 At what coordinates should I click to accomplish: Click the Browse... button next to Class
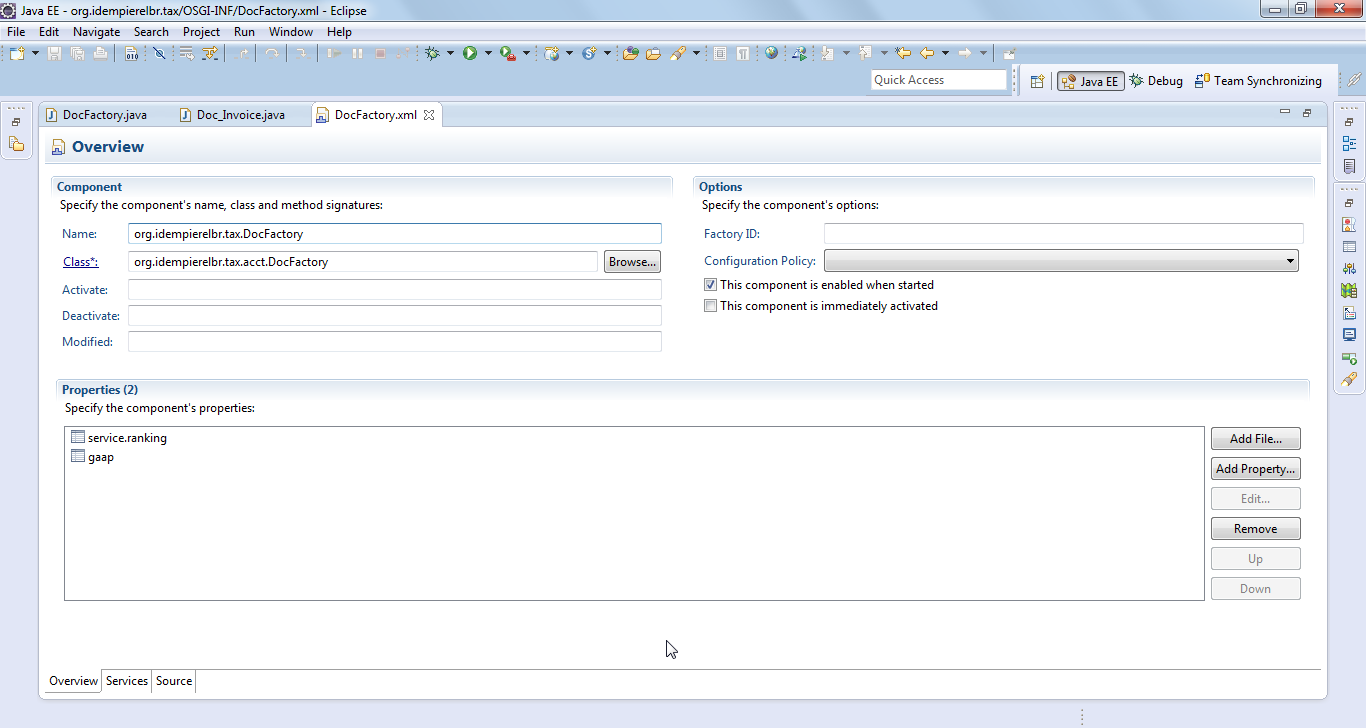tap(632, 262)
